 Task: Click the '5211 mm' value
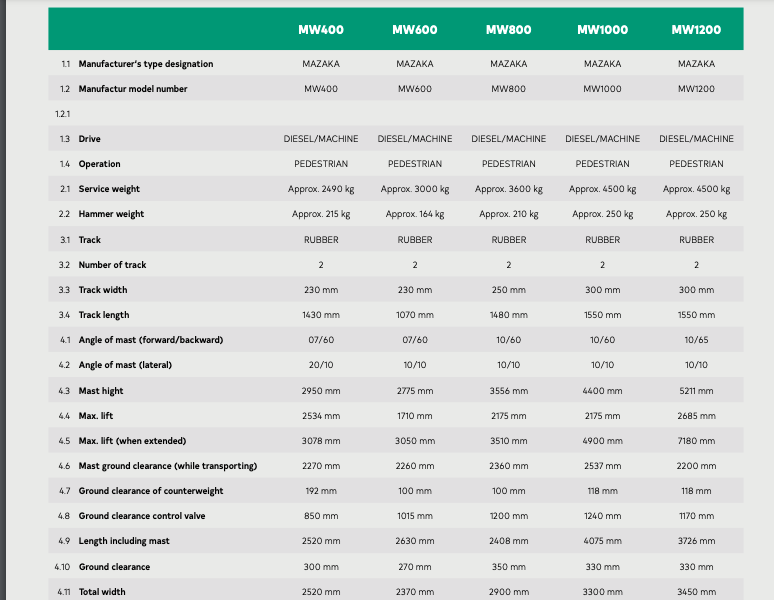pos(696,391)
